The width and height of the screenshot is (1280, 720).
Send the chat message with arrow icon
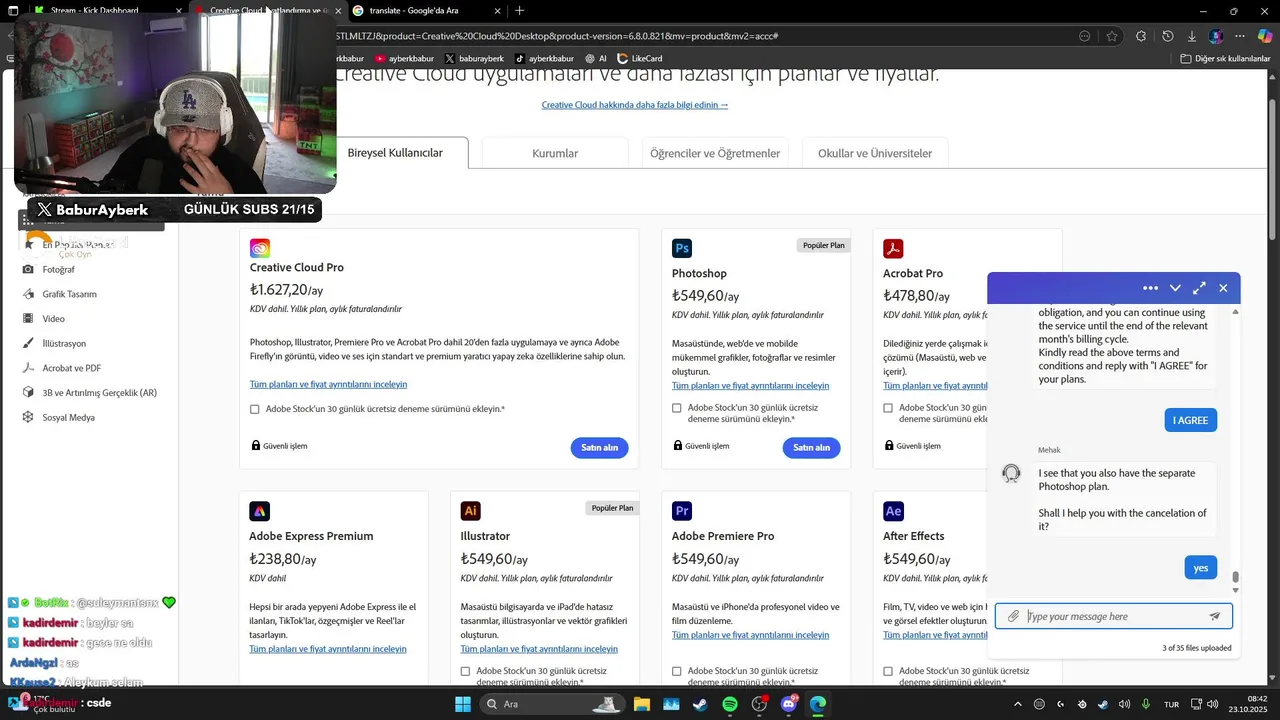1215,616
